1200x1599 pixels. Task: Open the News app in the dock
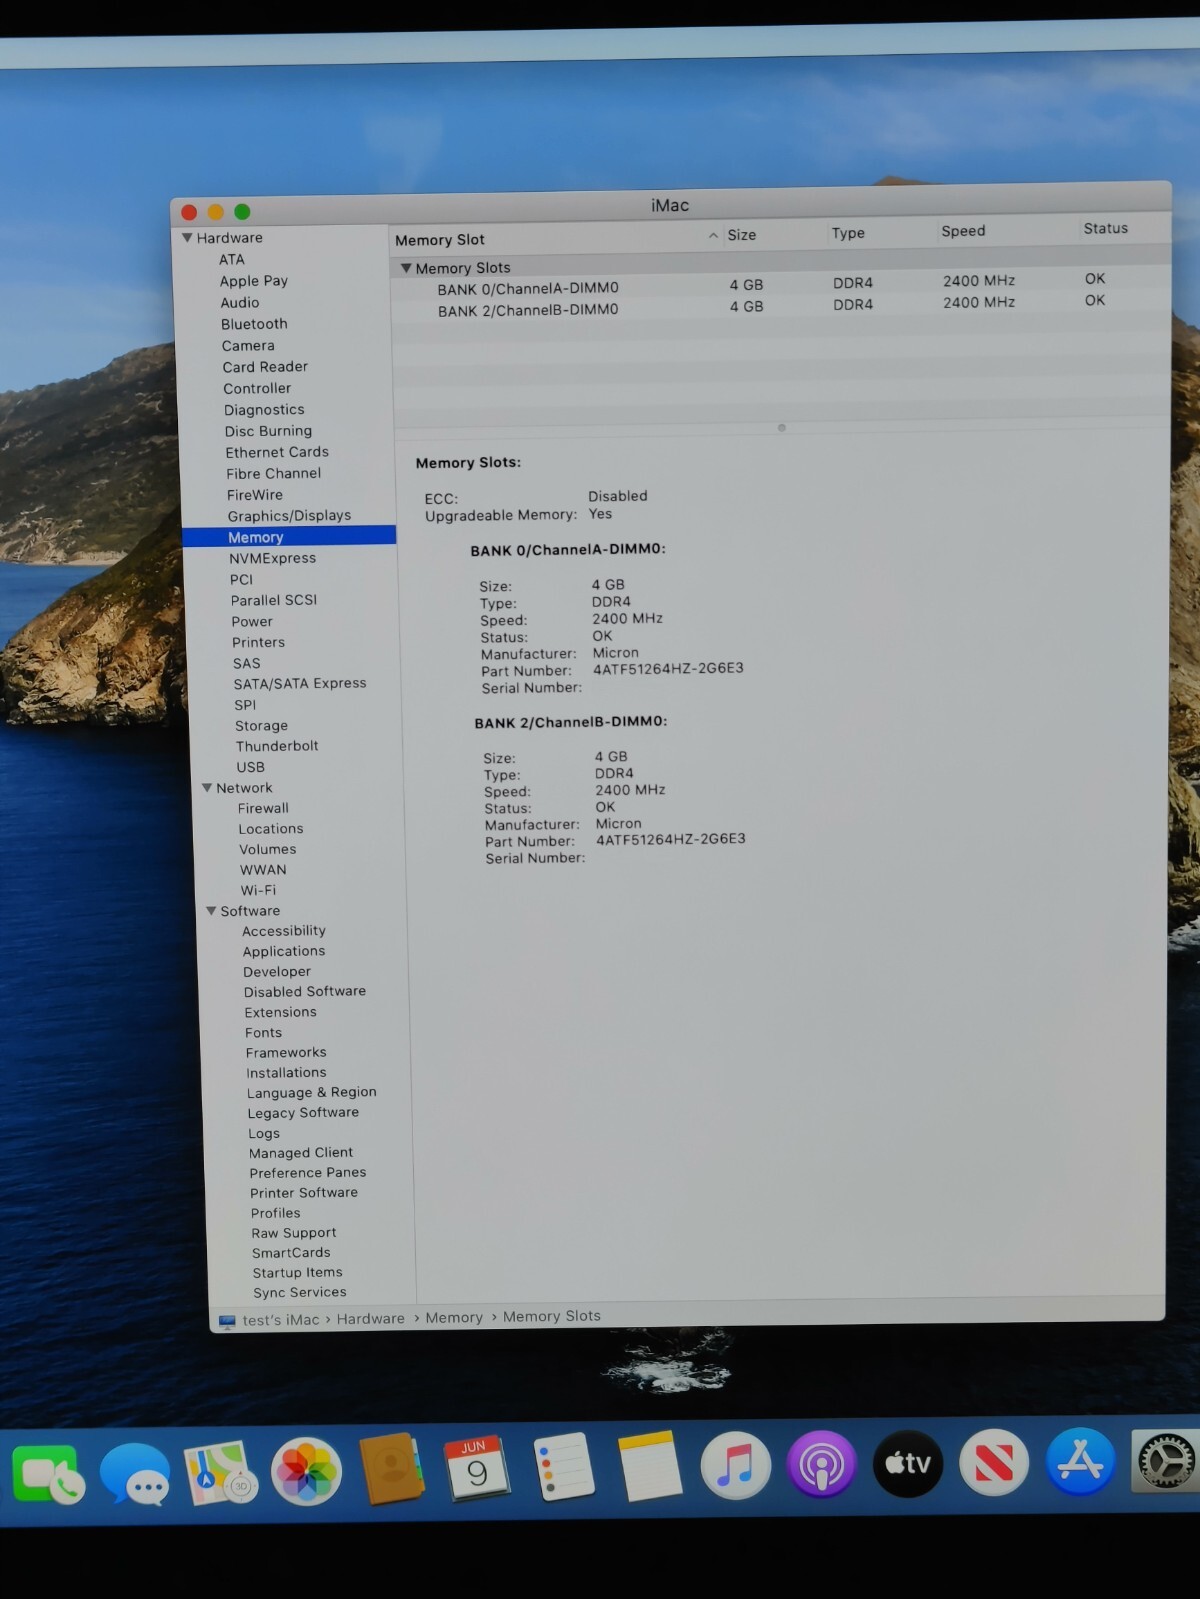coord(993,1462)
